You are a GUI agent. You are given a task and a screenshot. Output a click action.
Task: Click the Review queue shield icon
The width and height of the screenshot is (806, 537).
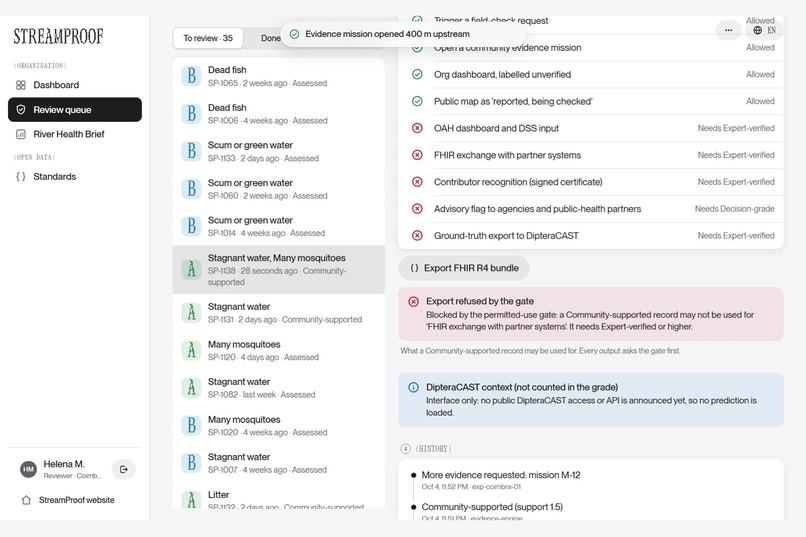(21, 109)
